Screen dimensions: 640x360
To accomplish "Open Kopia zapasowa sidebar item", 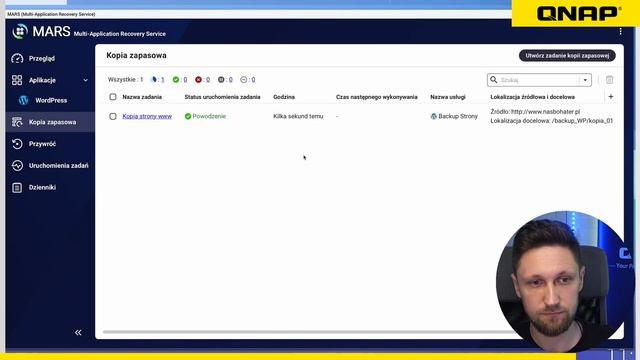I will coord(50,122).
